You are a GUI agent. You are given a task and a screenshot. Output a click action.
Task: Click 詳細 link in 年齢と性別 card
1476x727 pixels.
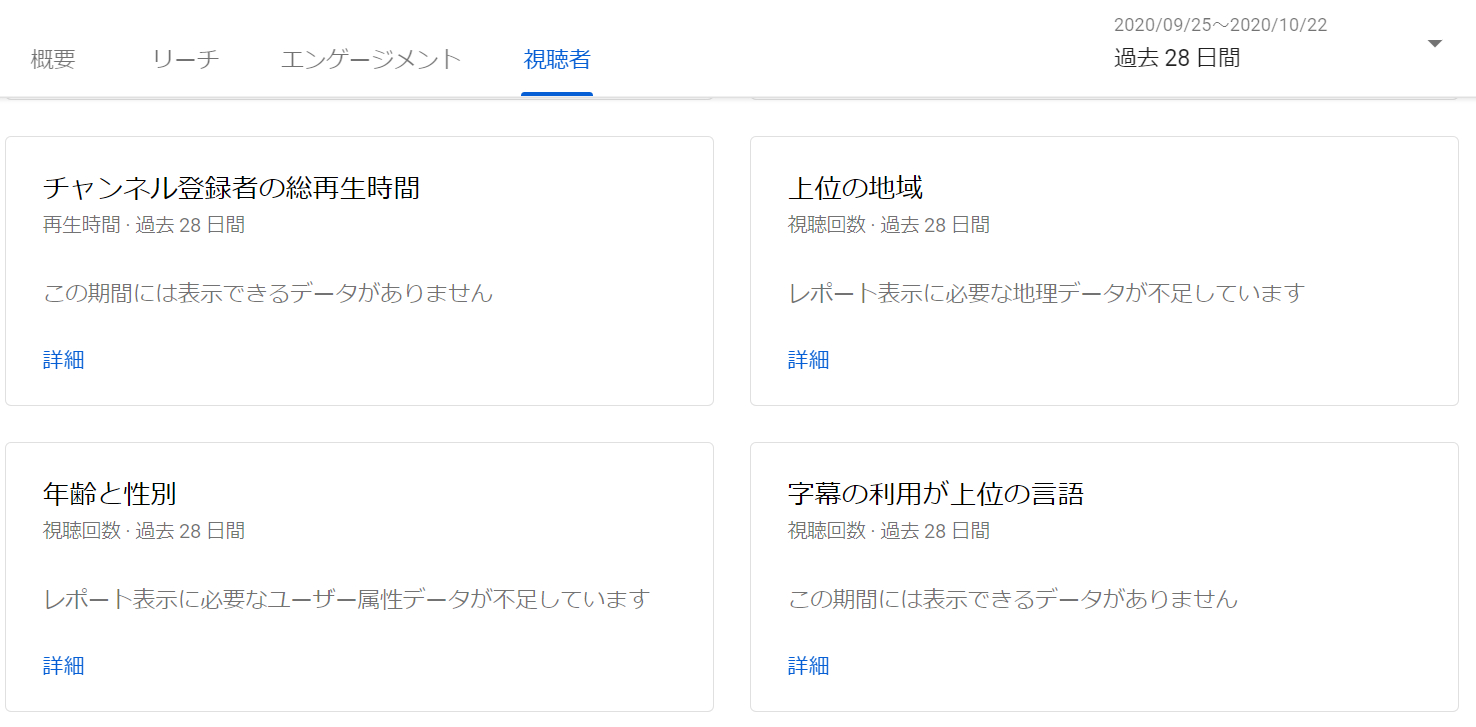coord(64,666)
